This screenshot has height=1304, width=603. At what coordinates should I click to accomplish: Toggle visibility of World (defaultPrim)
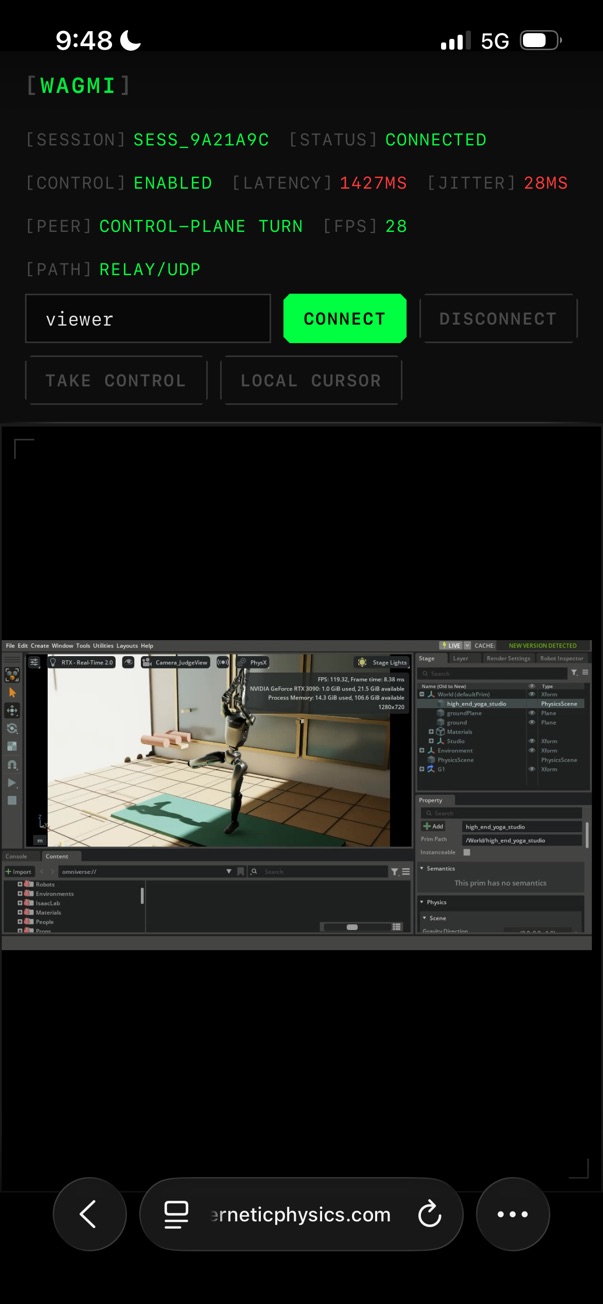[x=532, y=694]
